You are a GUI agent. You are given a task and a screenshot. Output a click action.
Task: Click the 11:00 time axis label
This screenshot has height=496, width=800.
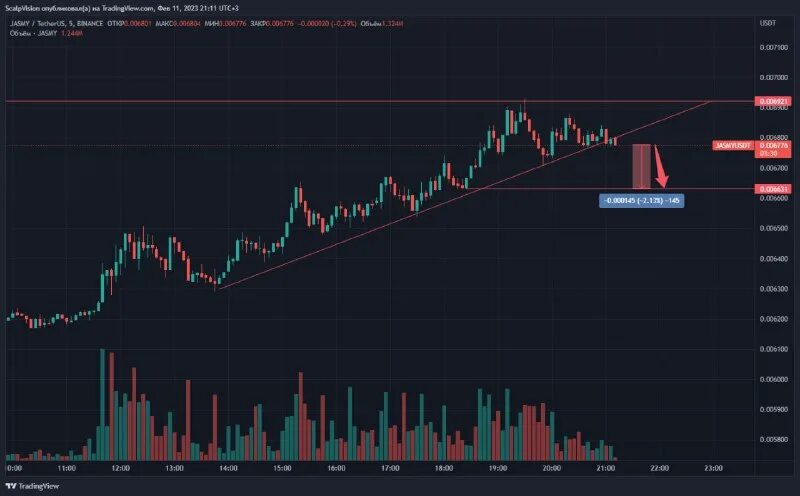click(66, 468)
